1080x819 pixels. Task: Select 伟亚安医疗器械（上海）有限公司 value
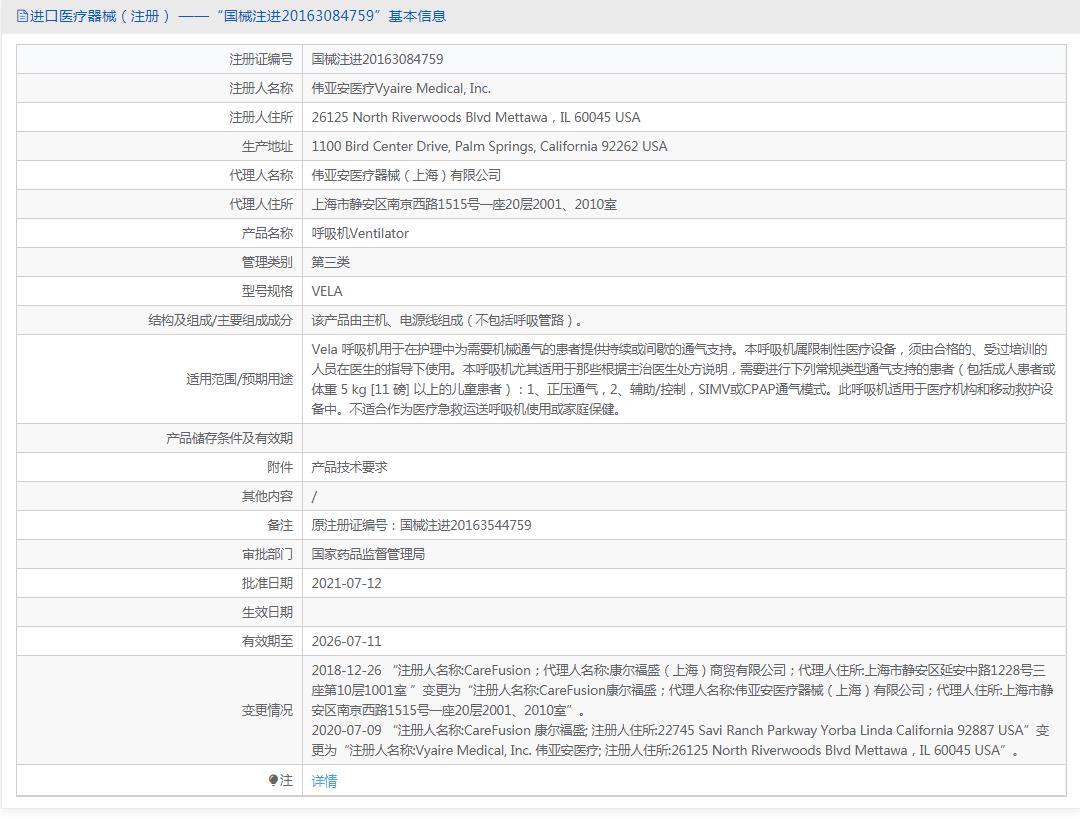pos(406,175)
